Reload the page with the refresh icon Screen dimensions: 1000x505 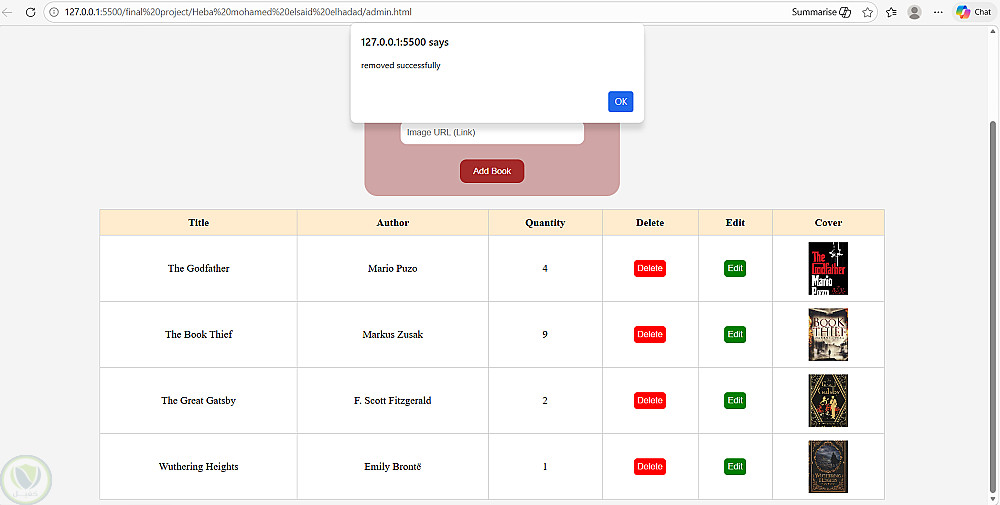(30, 12)
